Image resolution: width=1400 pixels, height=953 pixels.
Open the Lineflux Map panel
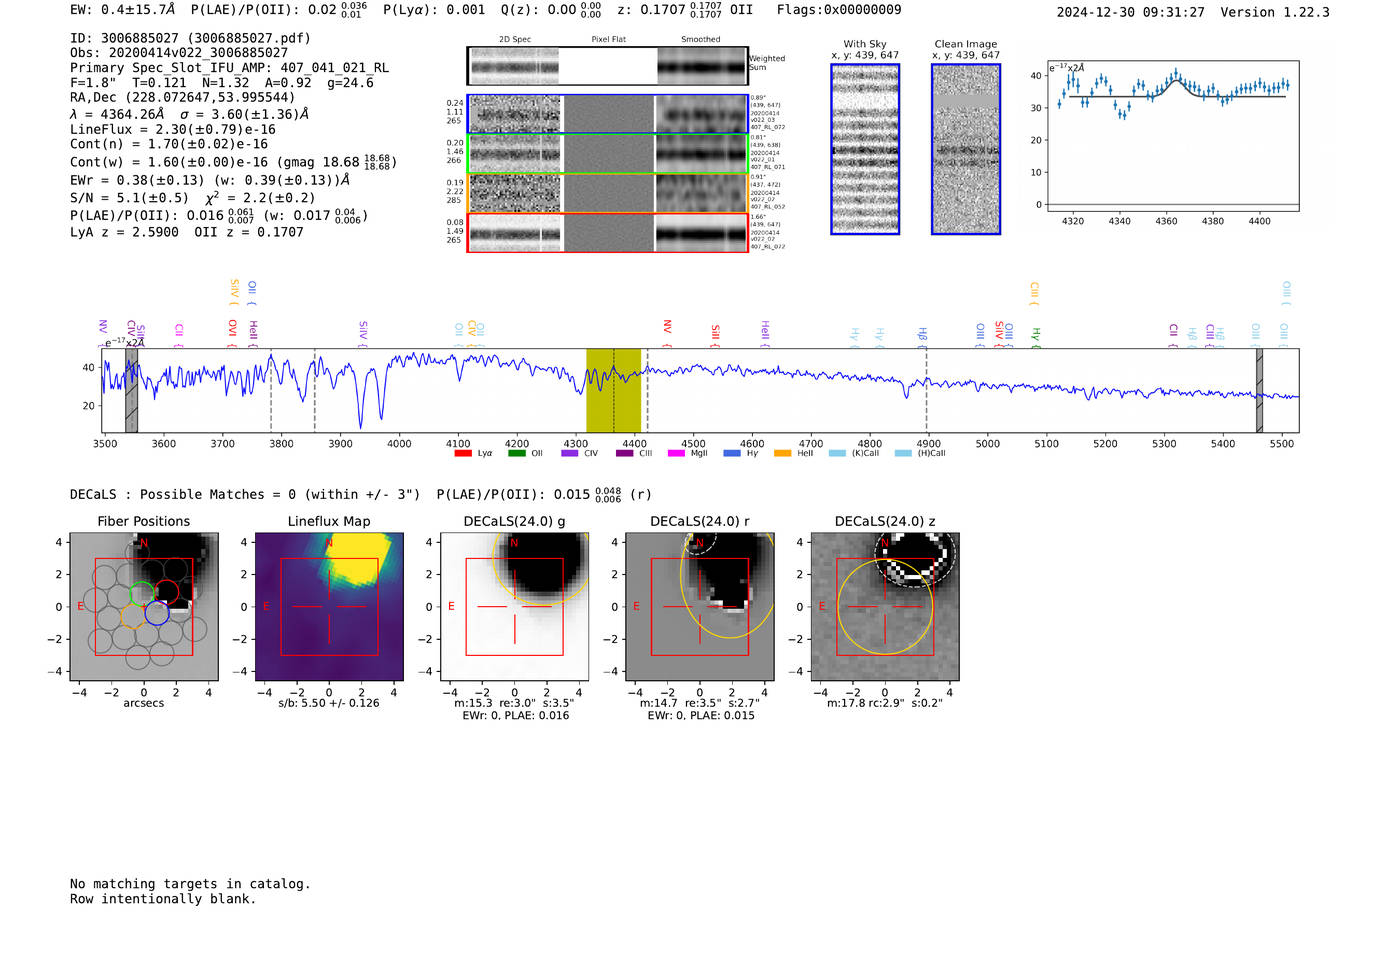point(329,607)
